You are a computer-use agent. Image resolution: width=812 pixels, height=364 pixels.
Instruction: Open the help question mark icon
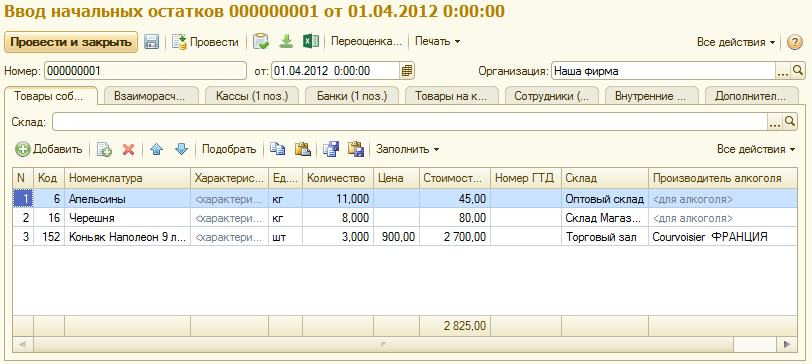tap(794, 42)
